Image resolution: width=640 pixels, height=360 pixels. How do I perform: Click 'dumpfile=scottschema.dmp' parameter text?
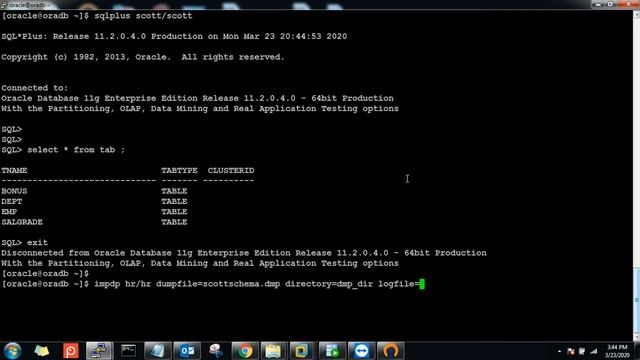tap(218, 284)
